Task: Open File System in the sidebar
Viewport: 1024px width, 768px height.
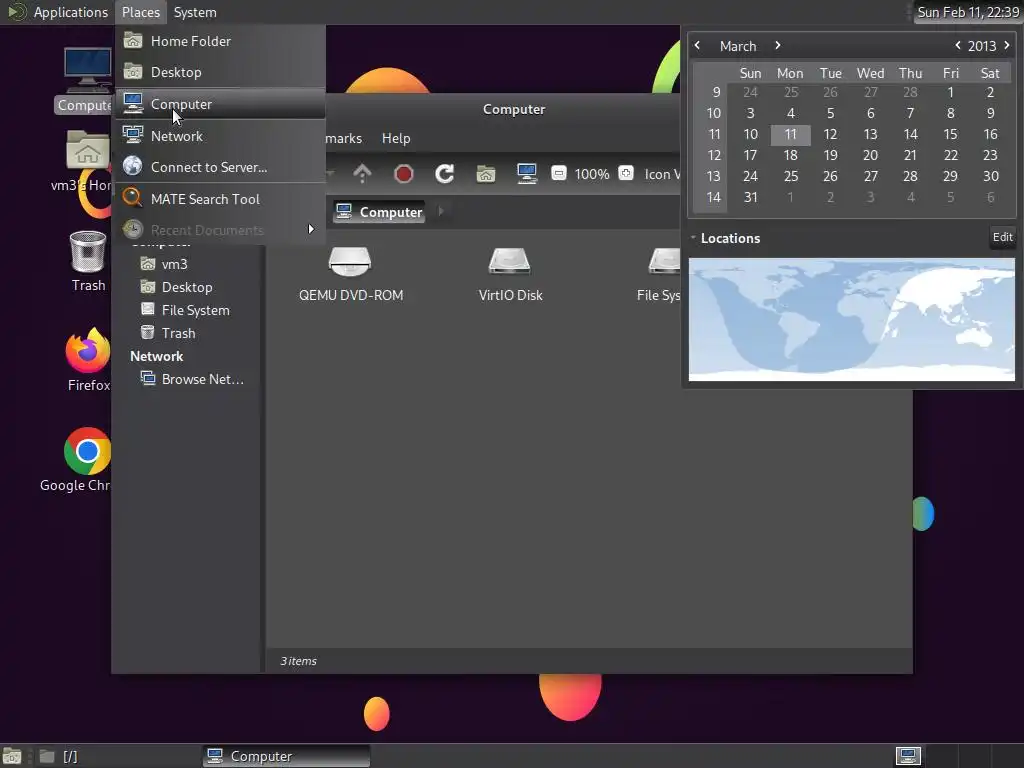Action: pos(195,310)
